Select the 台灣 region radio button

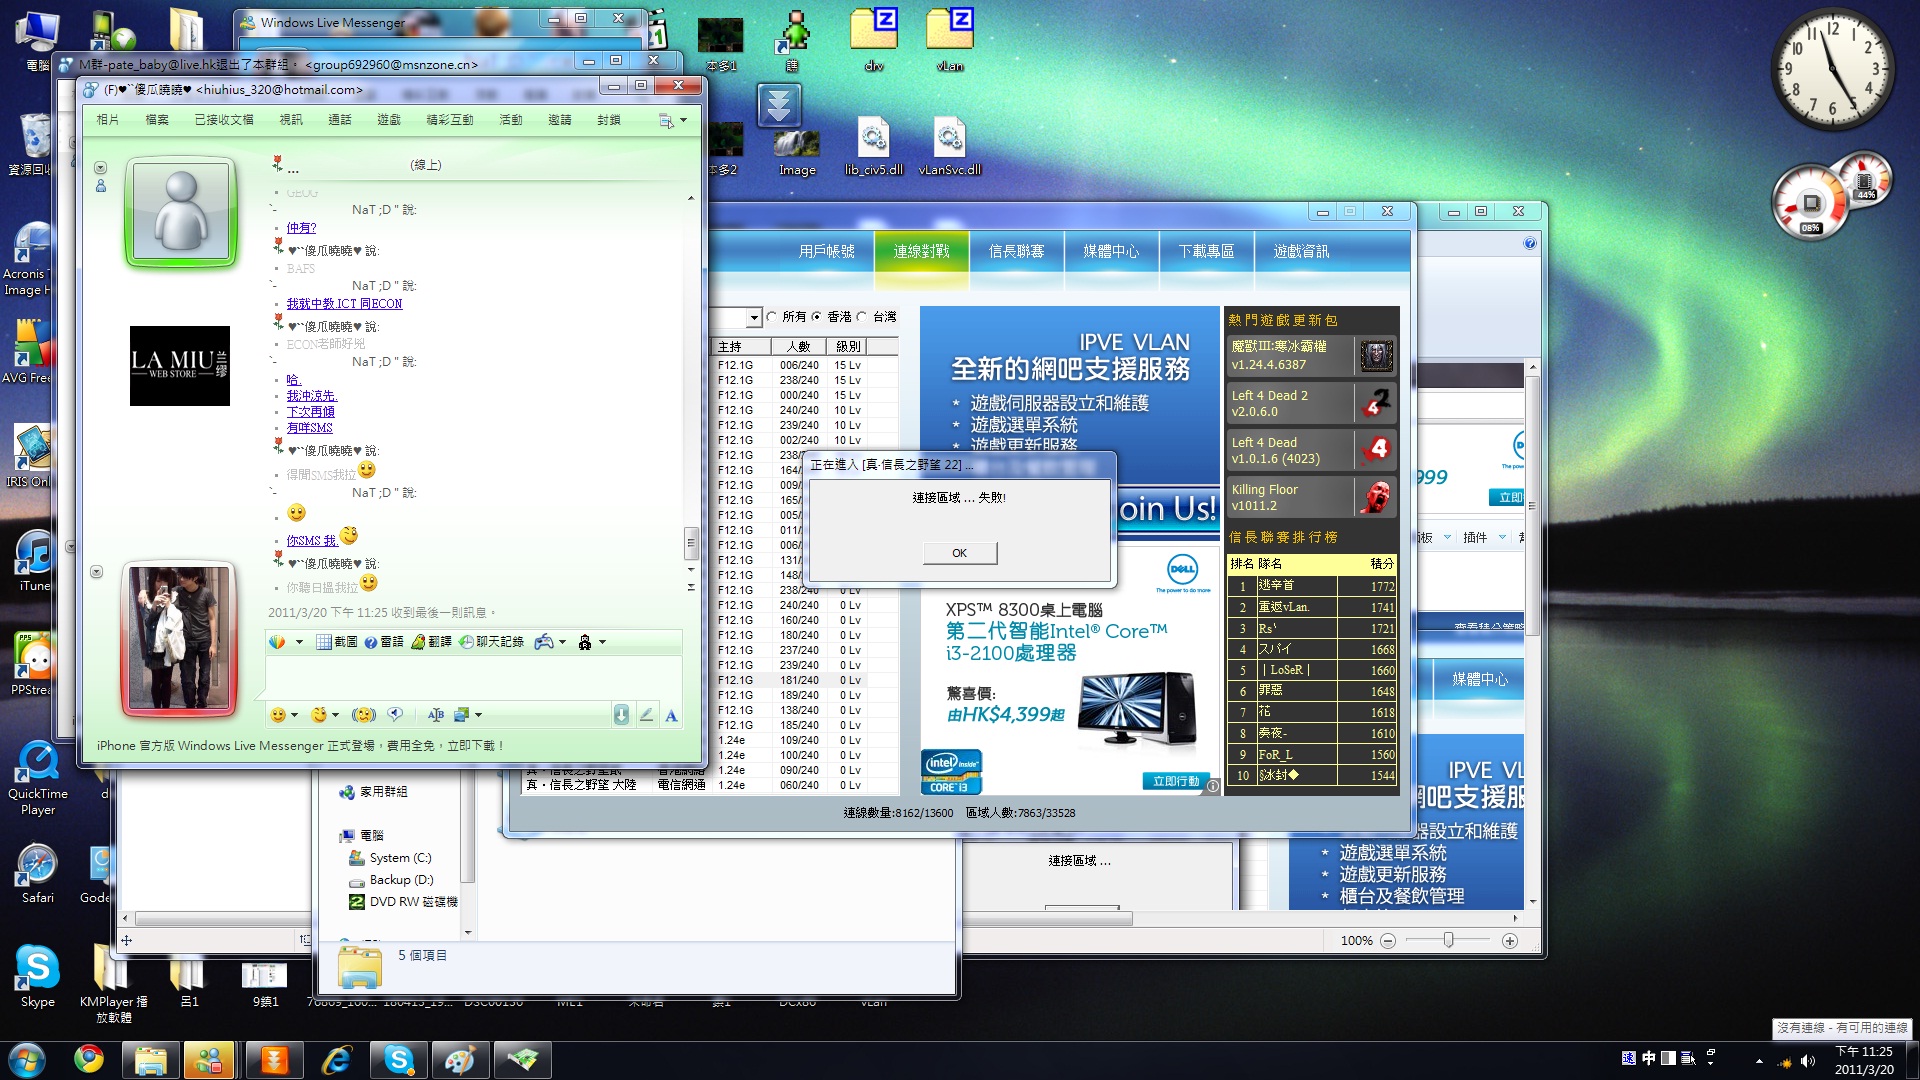[x=862, y=317]
